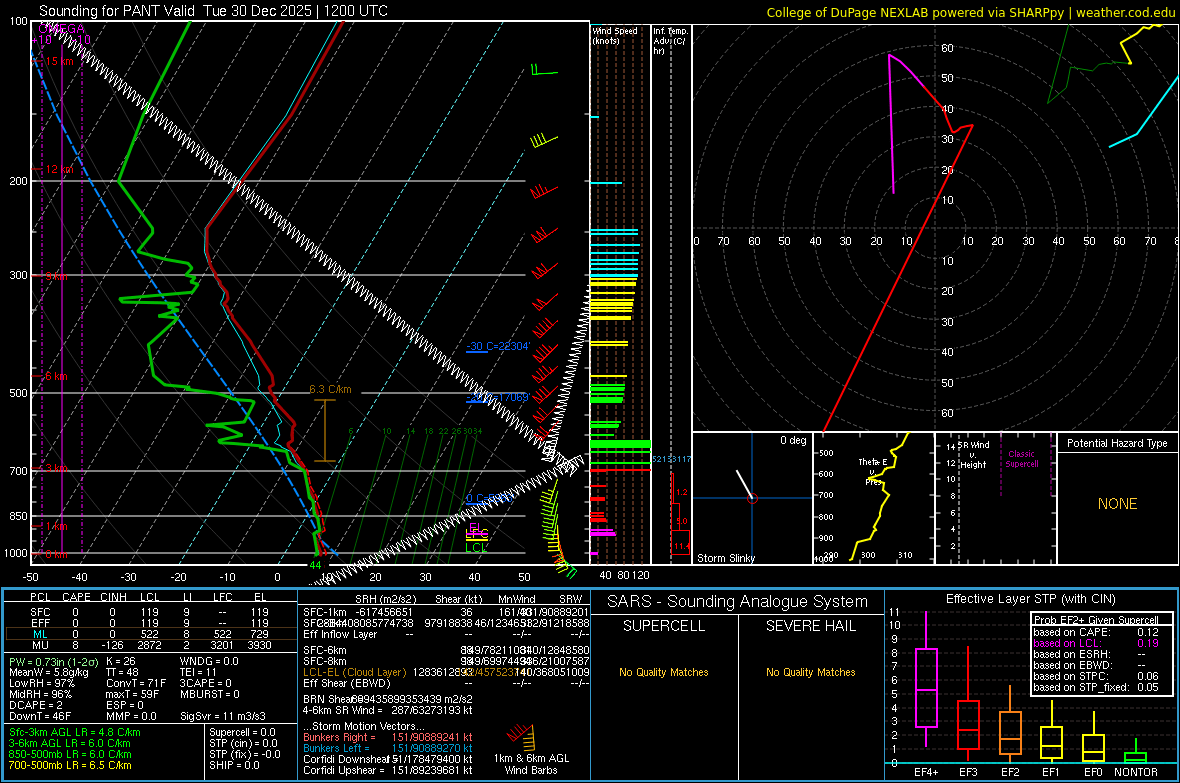Click the Corfidi Upshear entry

pos(388,770)
